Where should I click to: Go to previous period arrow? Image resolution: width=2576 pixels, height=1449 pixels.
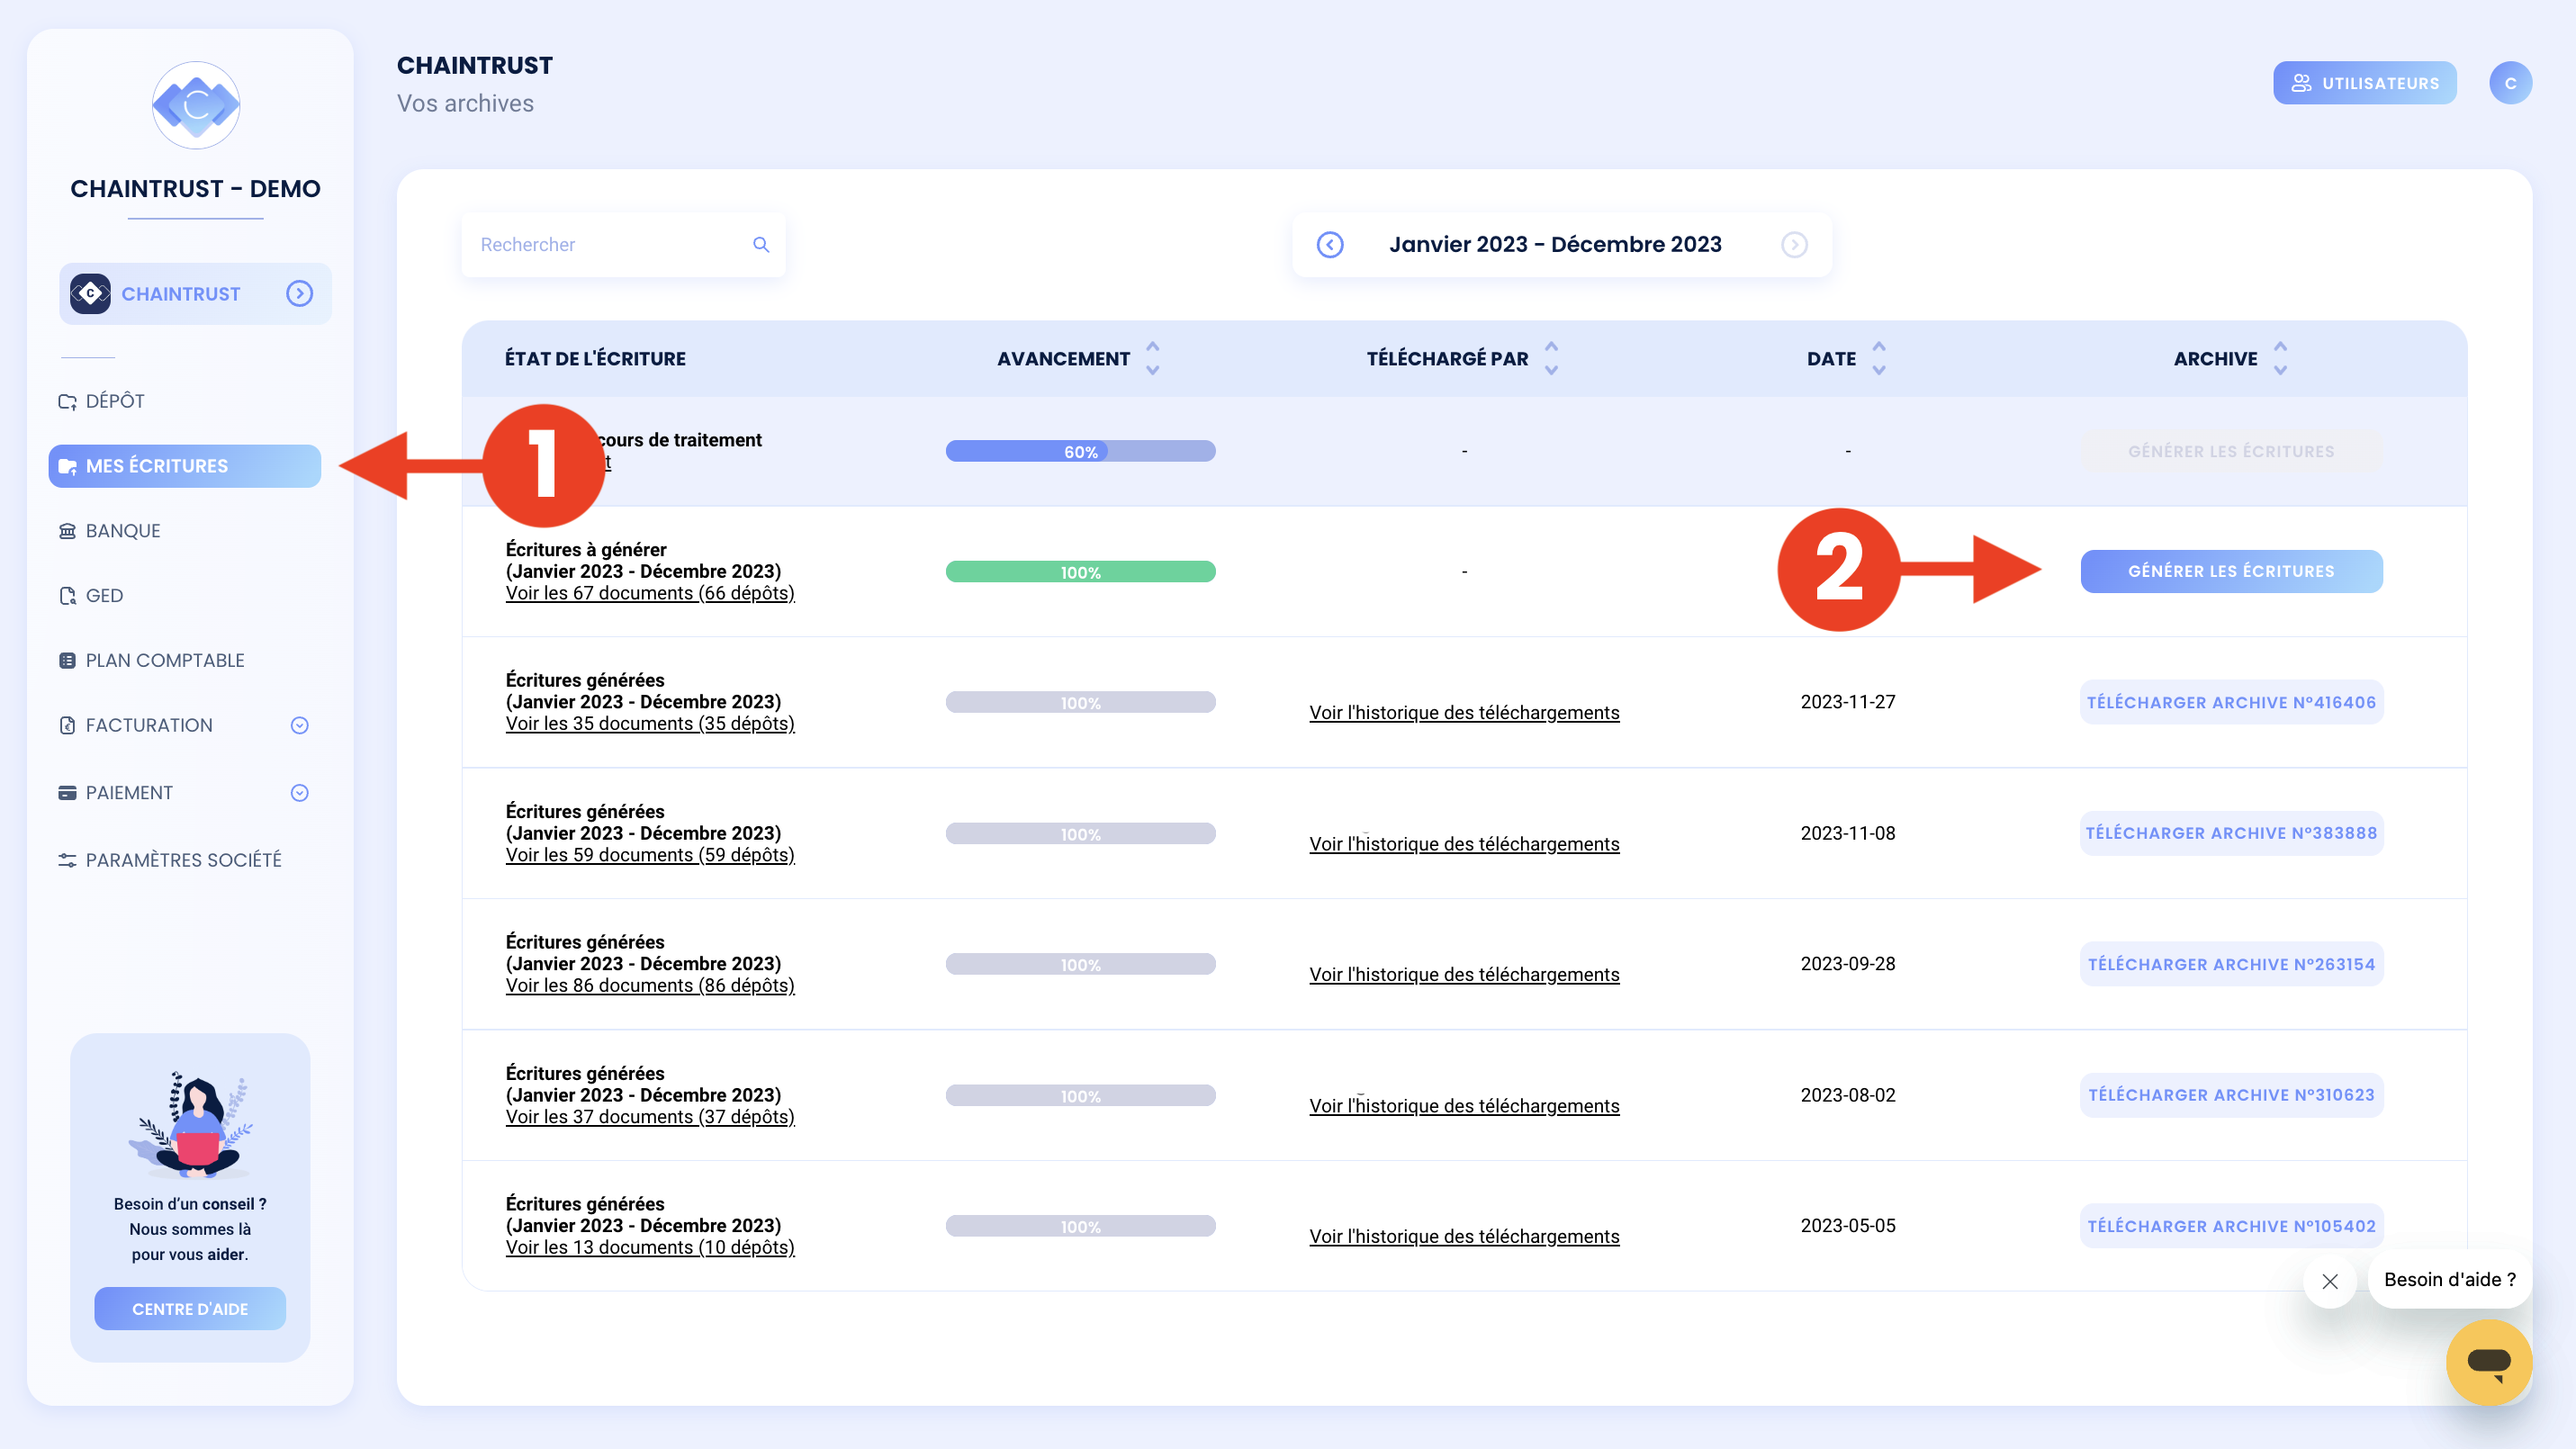pos(1330,245)
